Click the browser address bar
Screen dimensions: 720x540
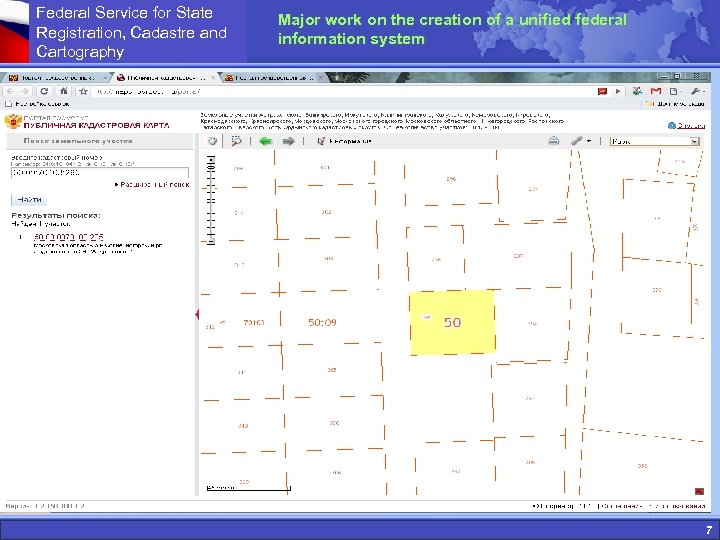click(x=340, y=91)
